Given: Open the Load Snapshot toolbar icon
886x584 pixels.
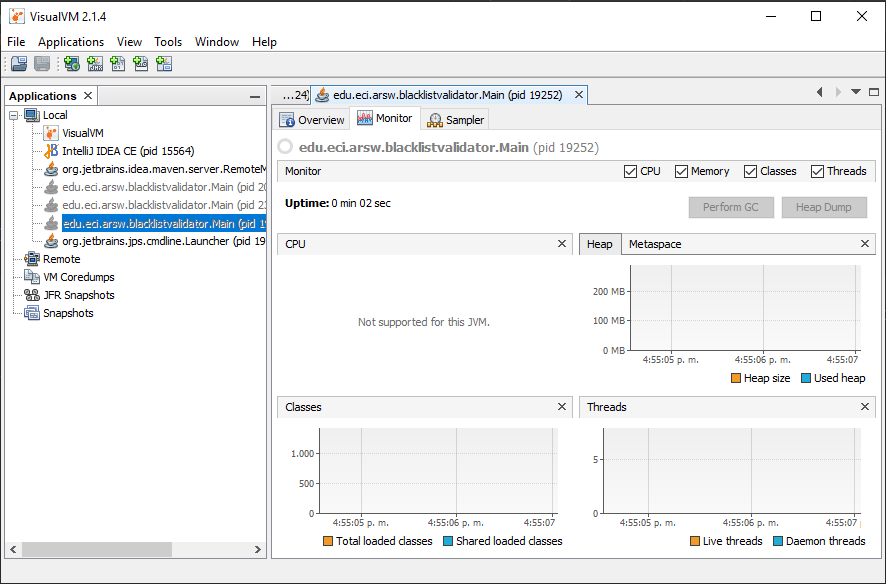Looking at the screenshot, I should (18, 63).
